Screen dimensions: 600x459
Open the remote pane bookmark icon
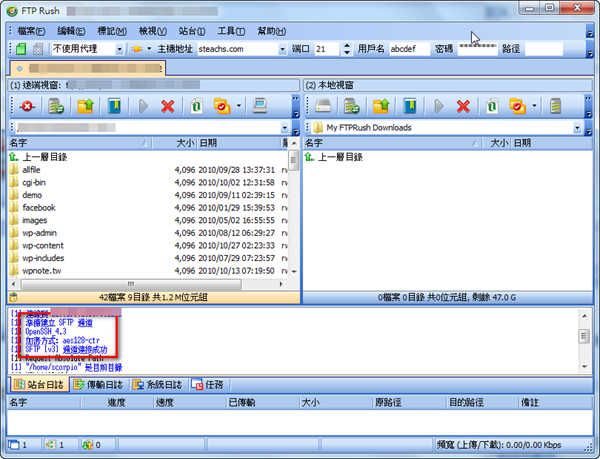pos(114,106)
